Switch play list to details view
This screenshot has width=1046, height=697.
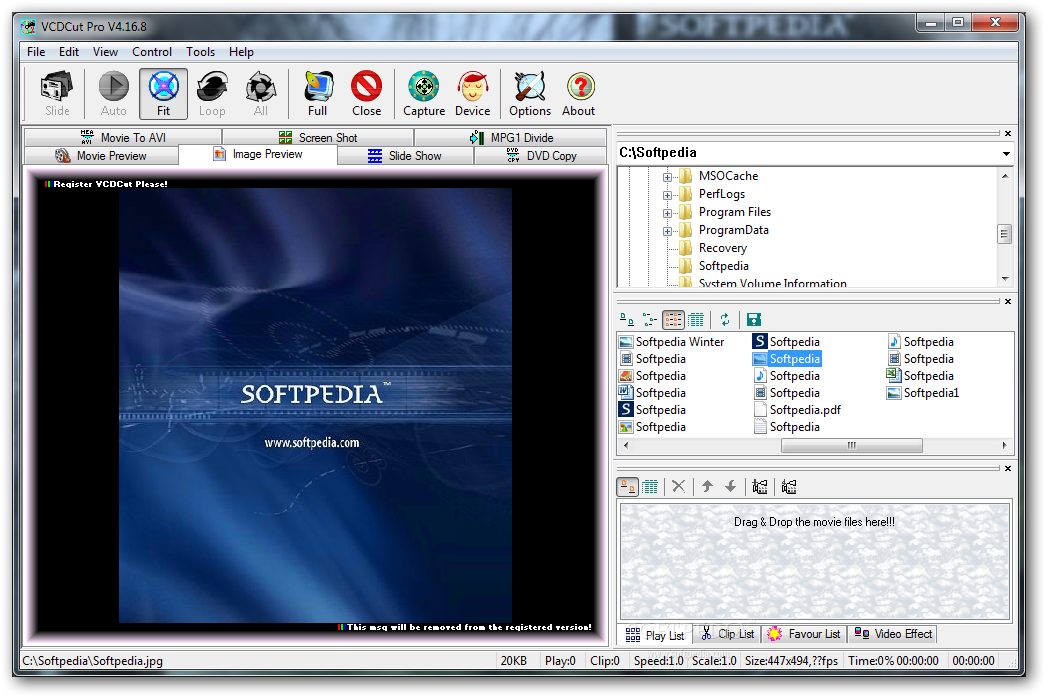pos(650,487)
